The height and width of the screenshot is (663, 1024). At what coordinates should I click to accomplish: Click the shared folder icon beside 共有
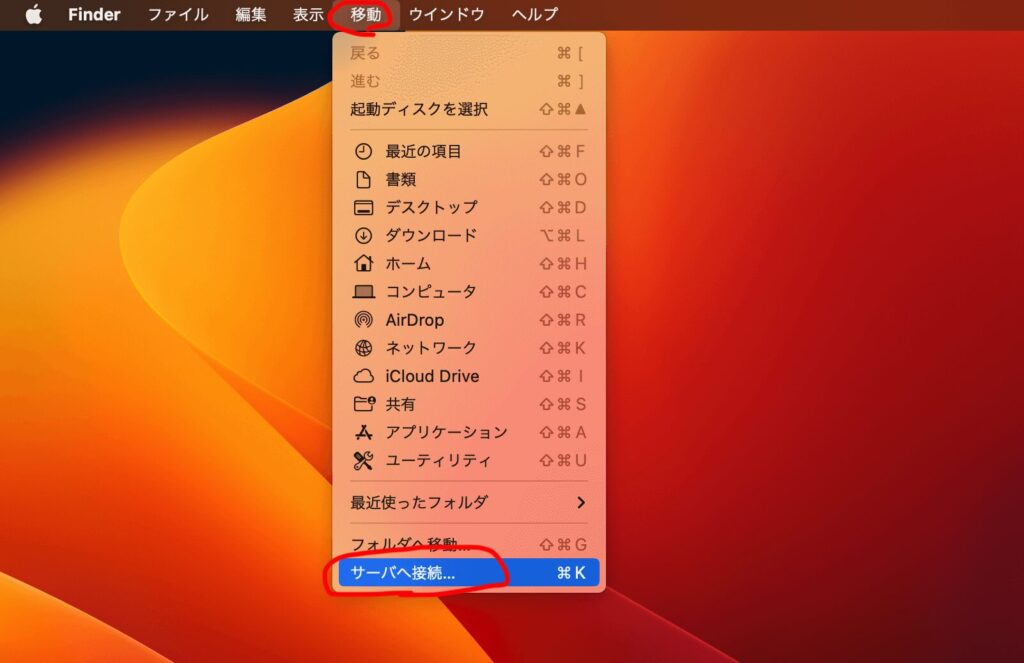(x=364, y=404)
